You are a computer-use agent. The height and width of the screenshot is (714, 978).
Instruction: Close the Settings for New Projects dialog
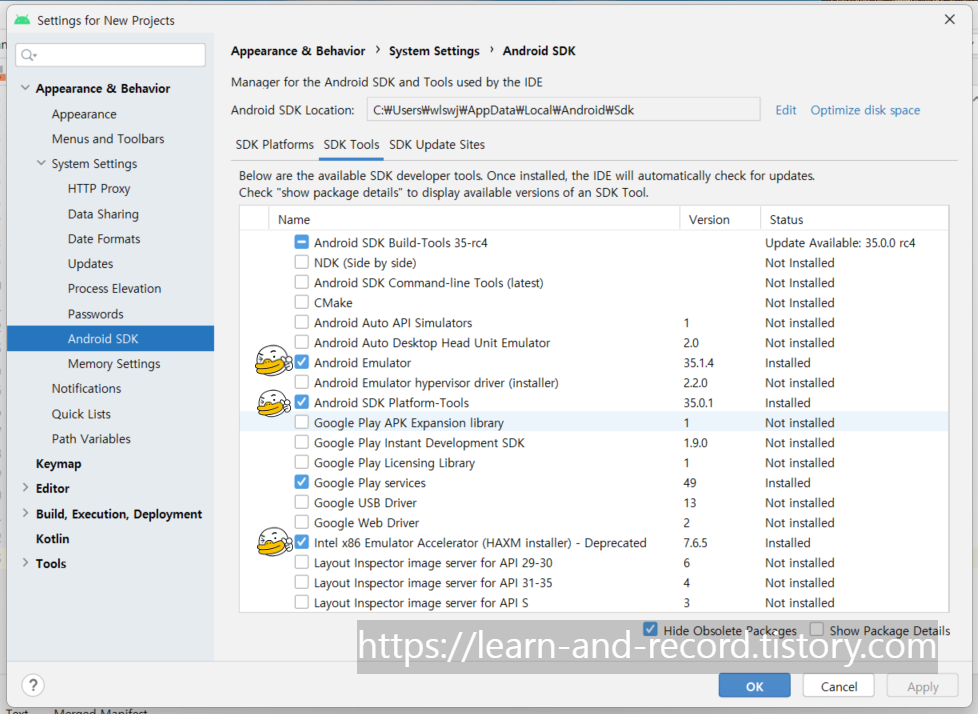pos(949,19)
